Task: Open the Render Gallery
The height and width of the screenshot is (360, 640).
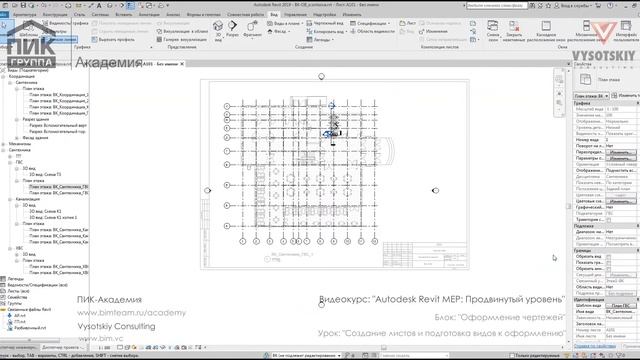Action: pyautogui.click(x=182, y=40)
